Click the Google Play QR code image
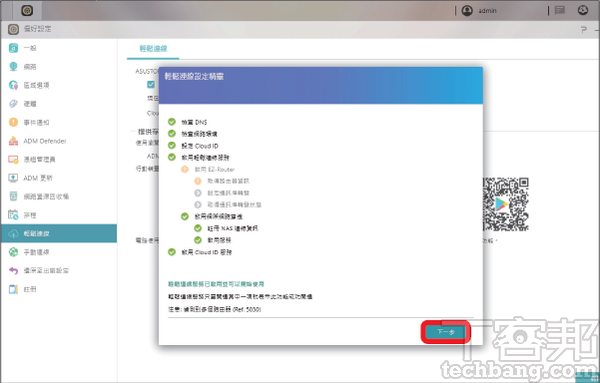This screenshot has width=600, height=383. pyautogui.click(x=505, y=204)
